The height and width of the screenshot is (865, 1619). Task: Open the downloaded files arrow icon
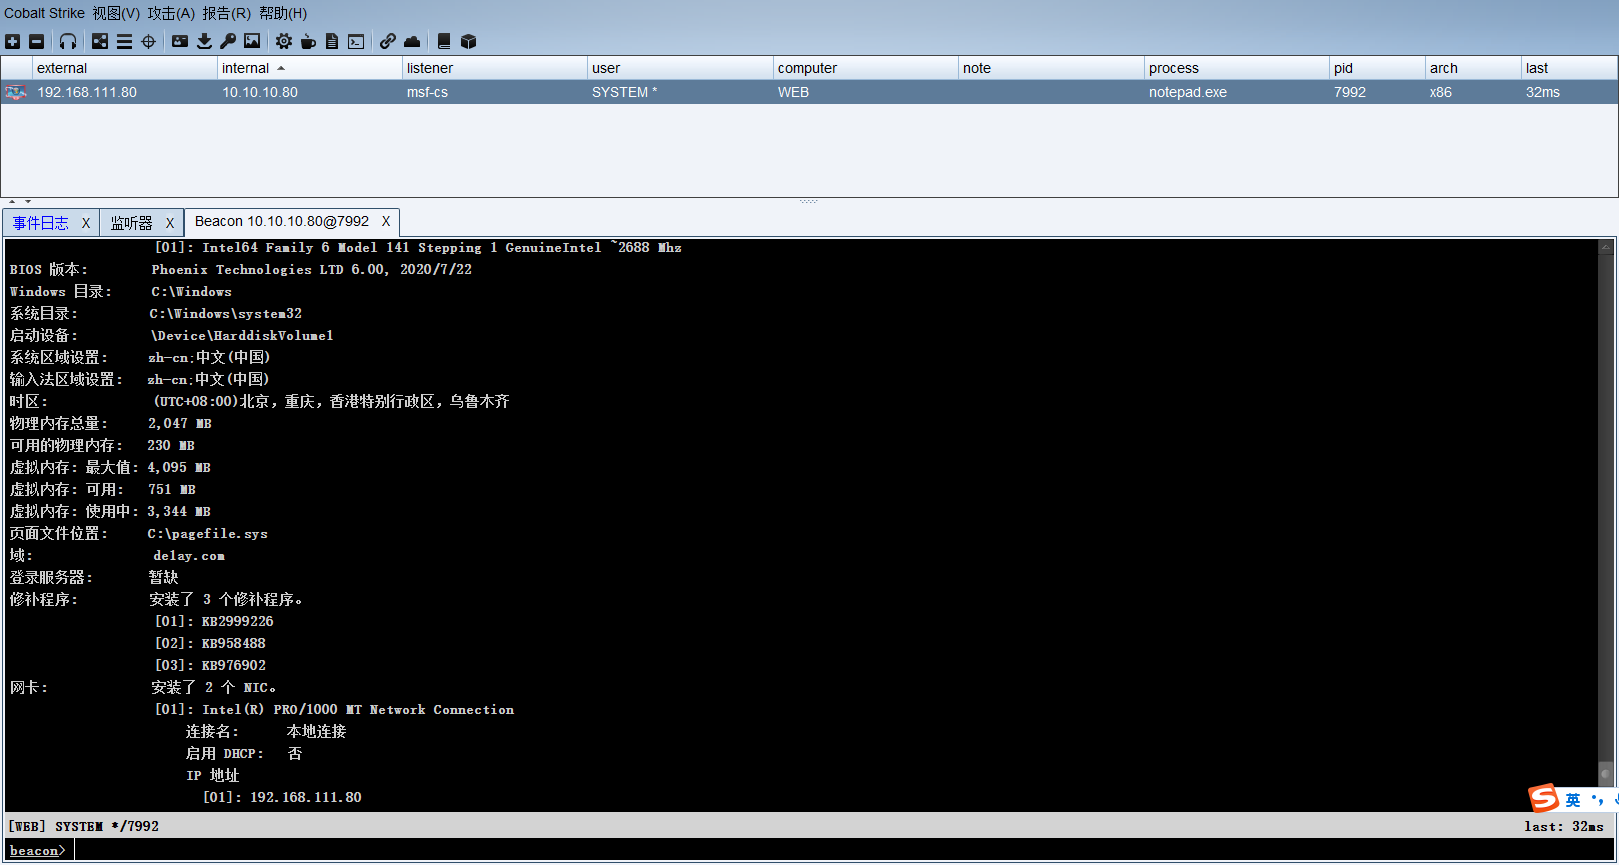pos(204,41)
